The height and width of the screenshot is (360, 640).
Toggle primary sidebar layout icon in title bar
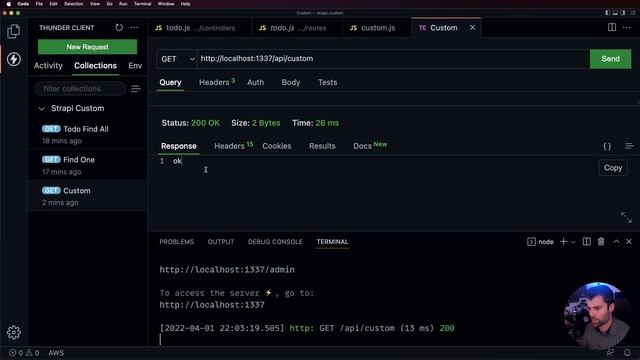click(x=607, y=13)
